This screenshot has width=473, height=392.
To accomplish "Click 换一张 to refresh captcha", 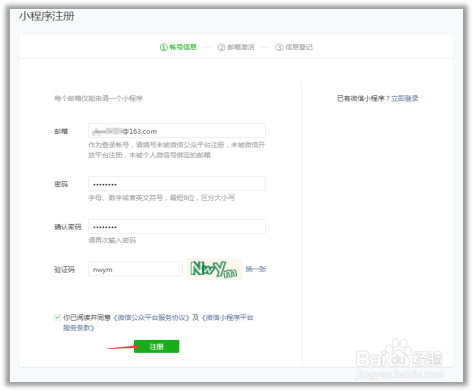I will (256, 269).
